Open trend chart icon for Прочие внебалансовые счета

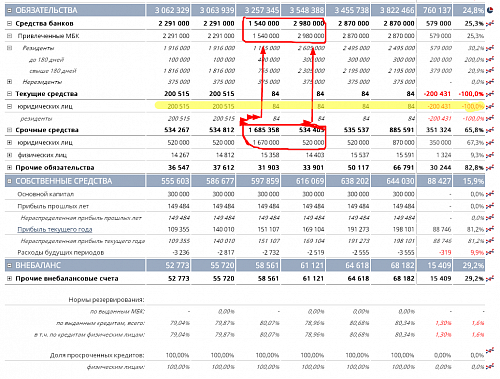pyautogui.click(x=490, y=278)
